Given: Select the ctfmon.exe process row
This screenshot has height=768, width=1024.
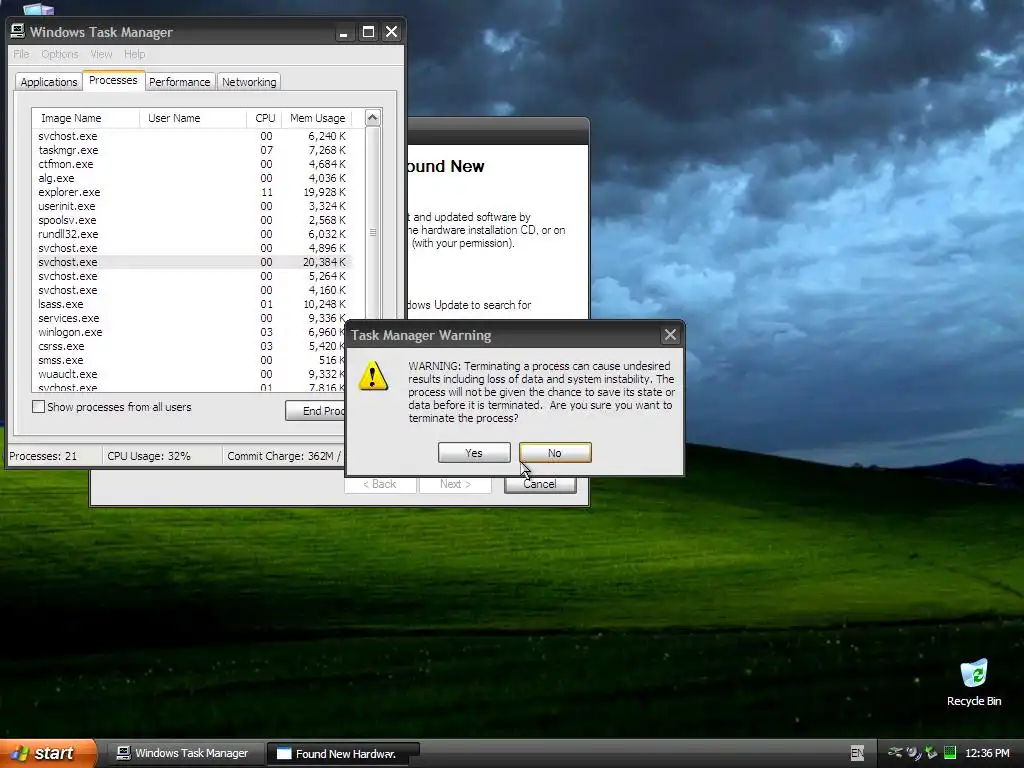Looking at the screenshot, I should click(x=191, y=164).
